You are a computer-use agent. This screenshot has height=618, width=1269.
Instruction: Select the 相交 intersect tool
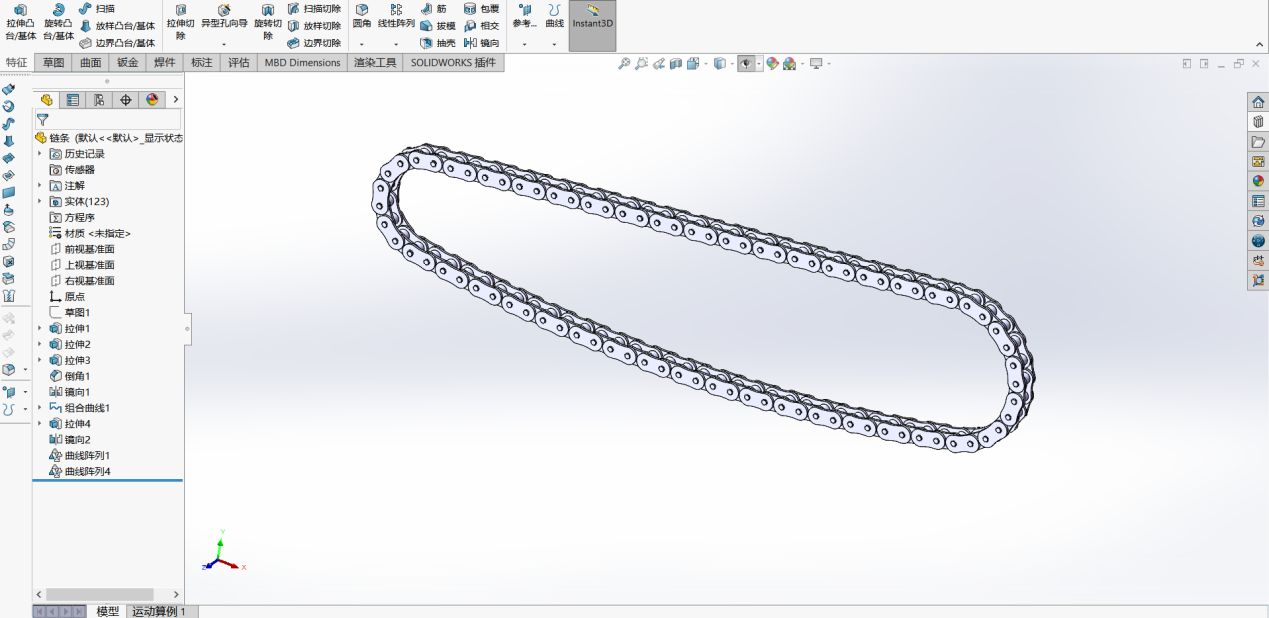[481, 26]
